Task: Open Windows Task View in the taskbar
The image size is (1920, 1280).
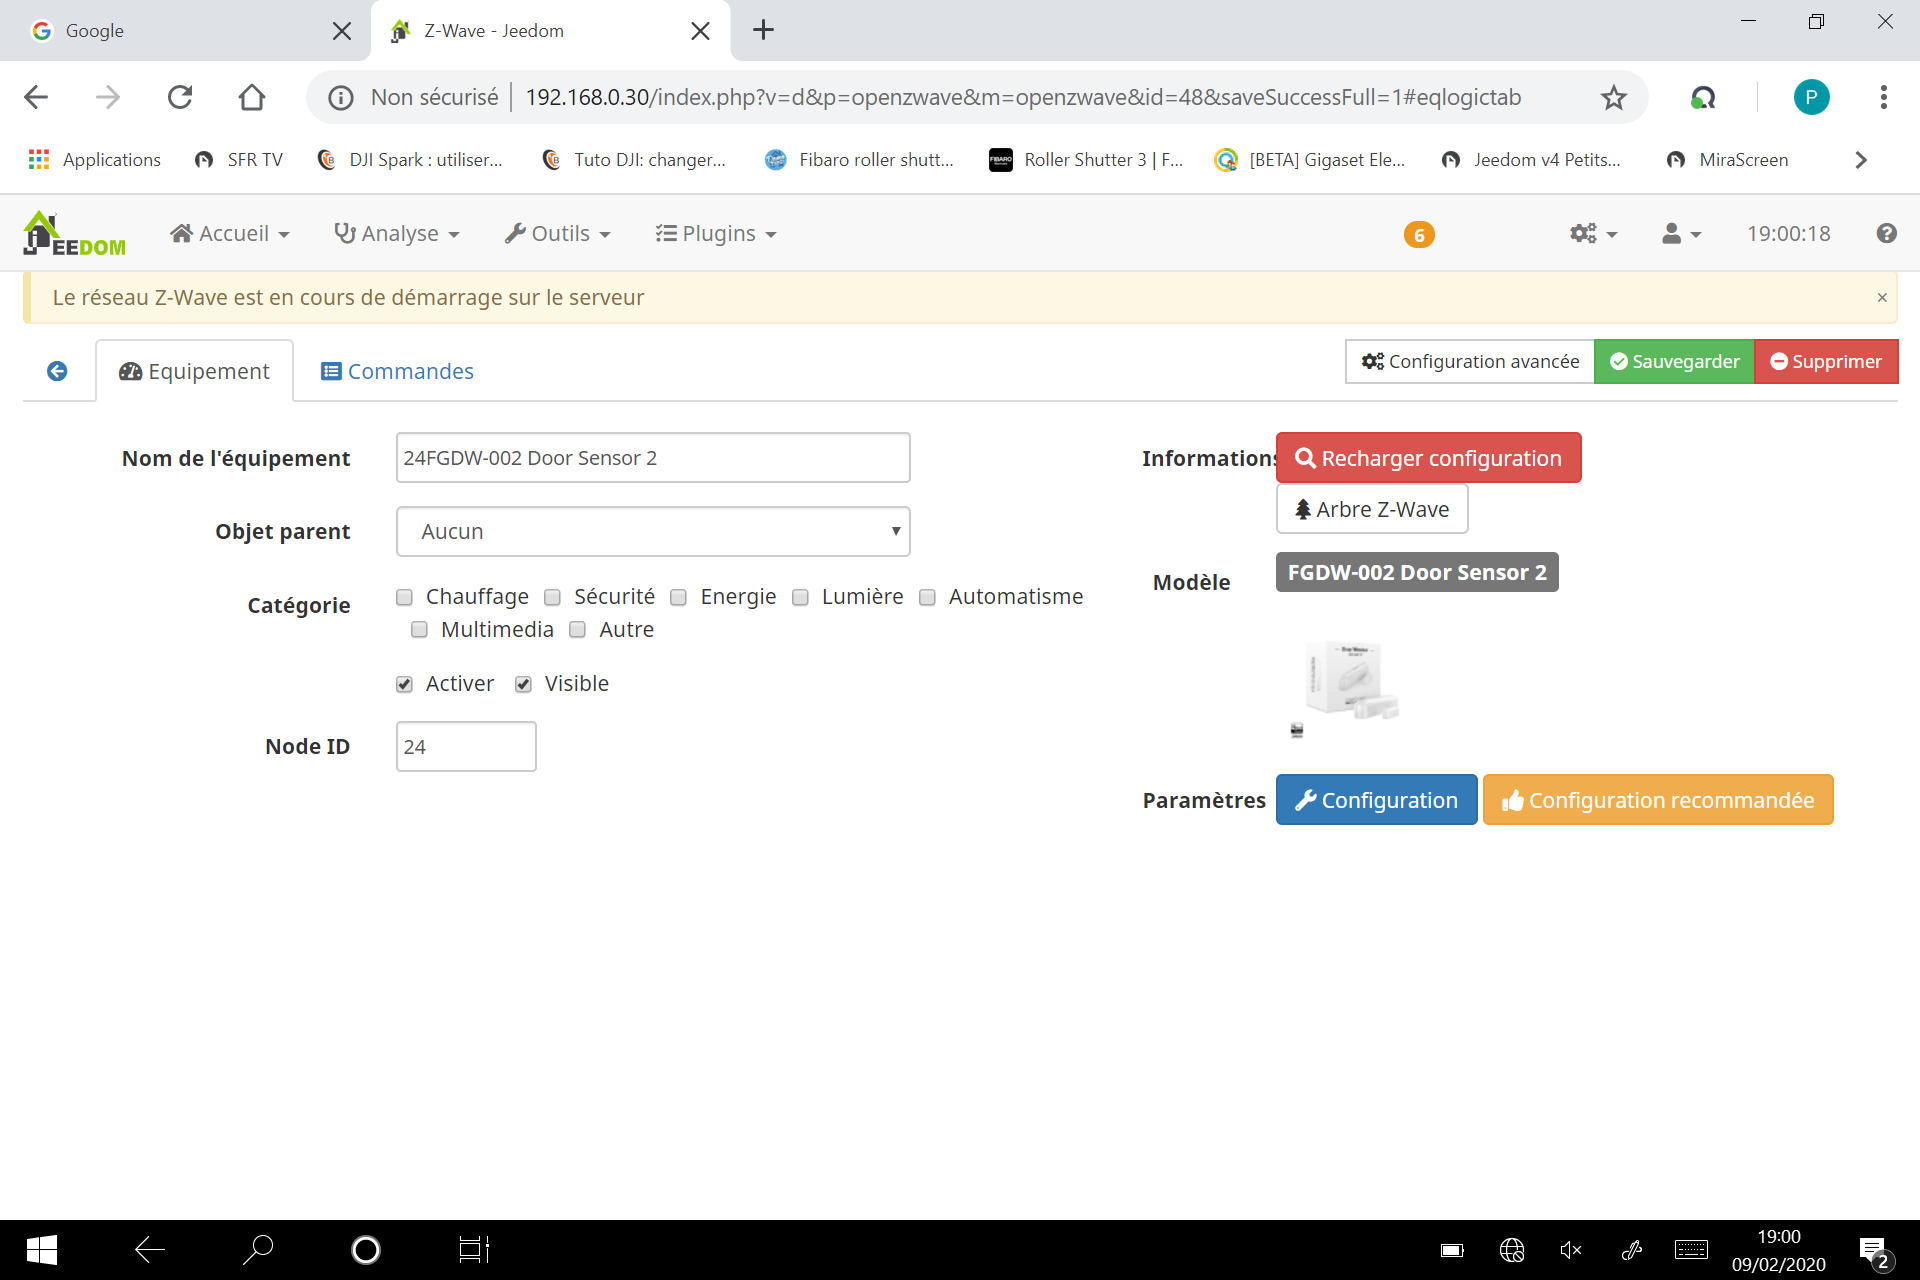Action: point(473,1249)
